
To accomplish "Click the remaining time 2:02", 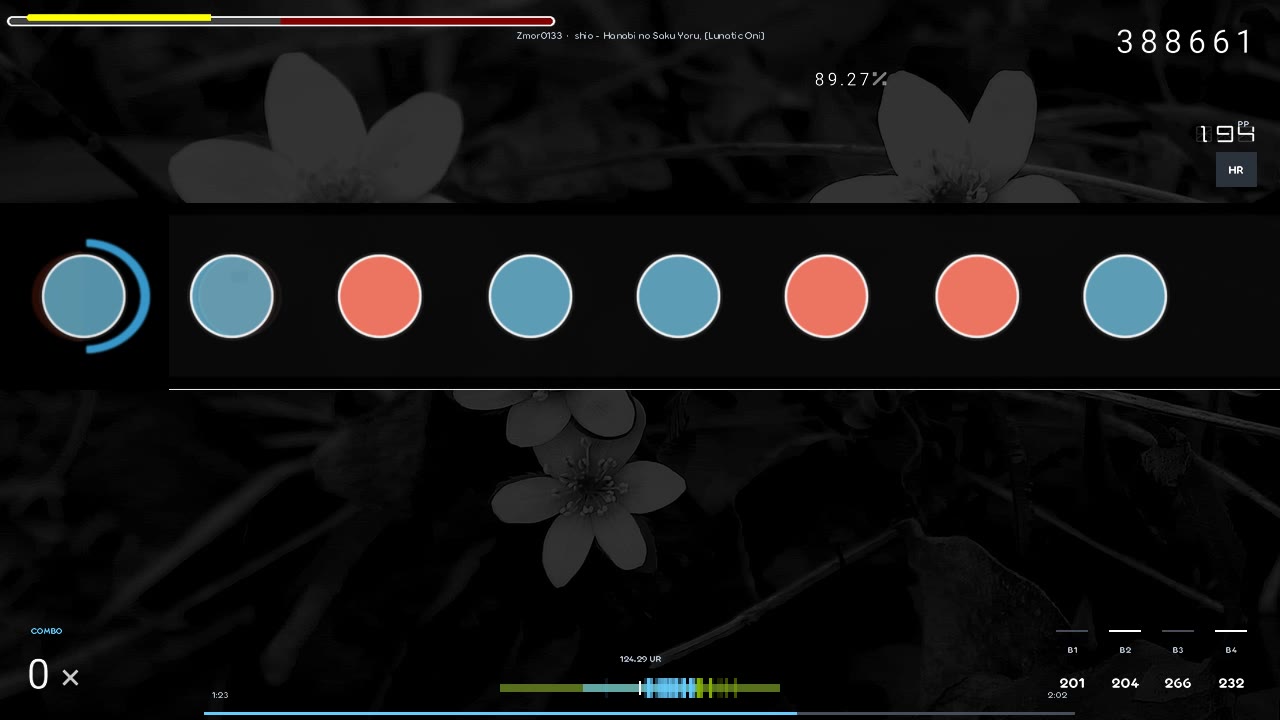I will 1057,695.
